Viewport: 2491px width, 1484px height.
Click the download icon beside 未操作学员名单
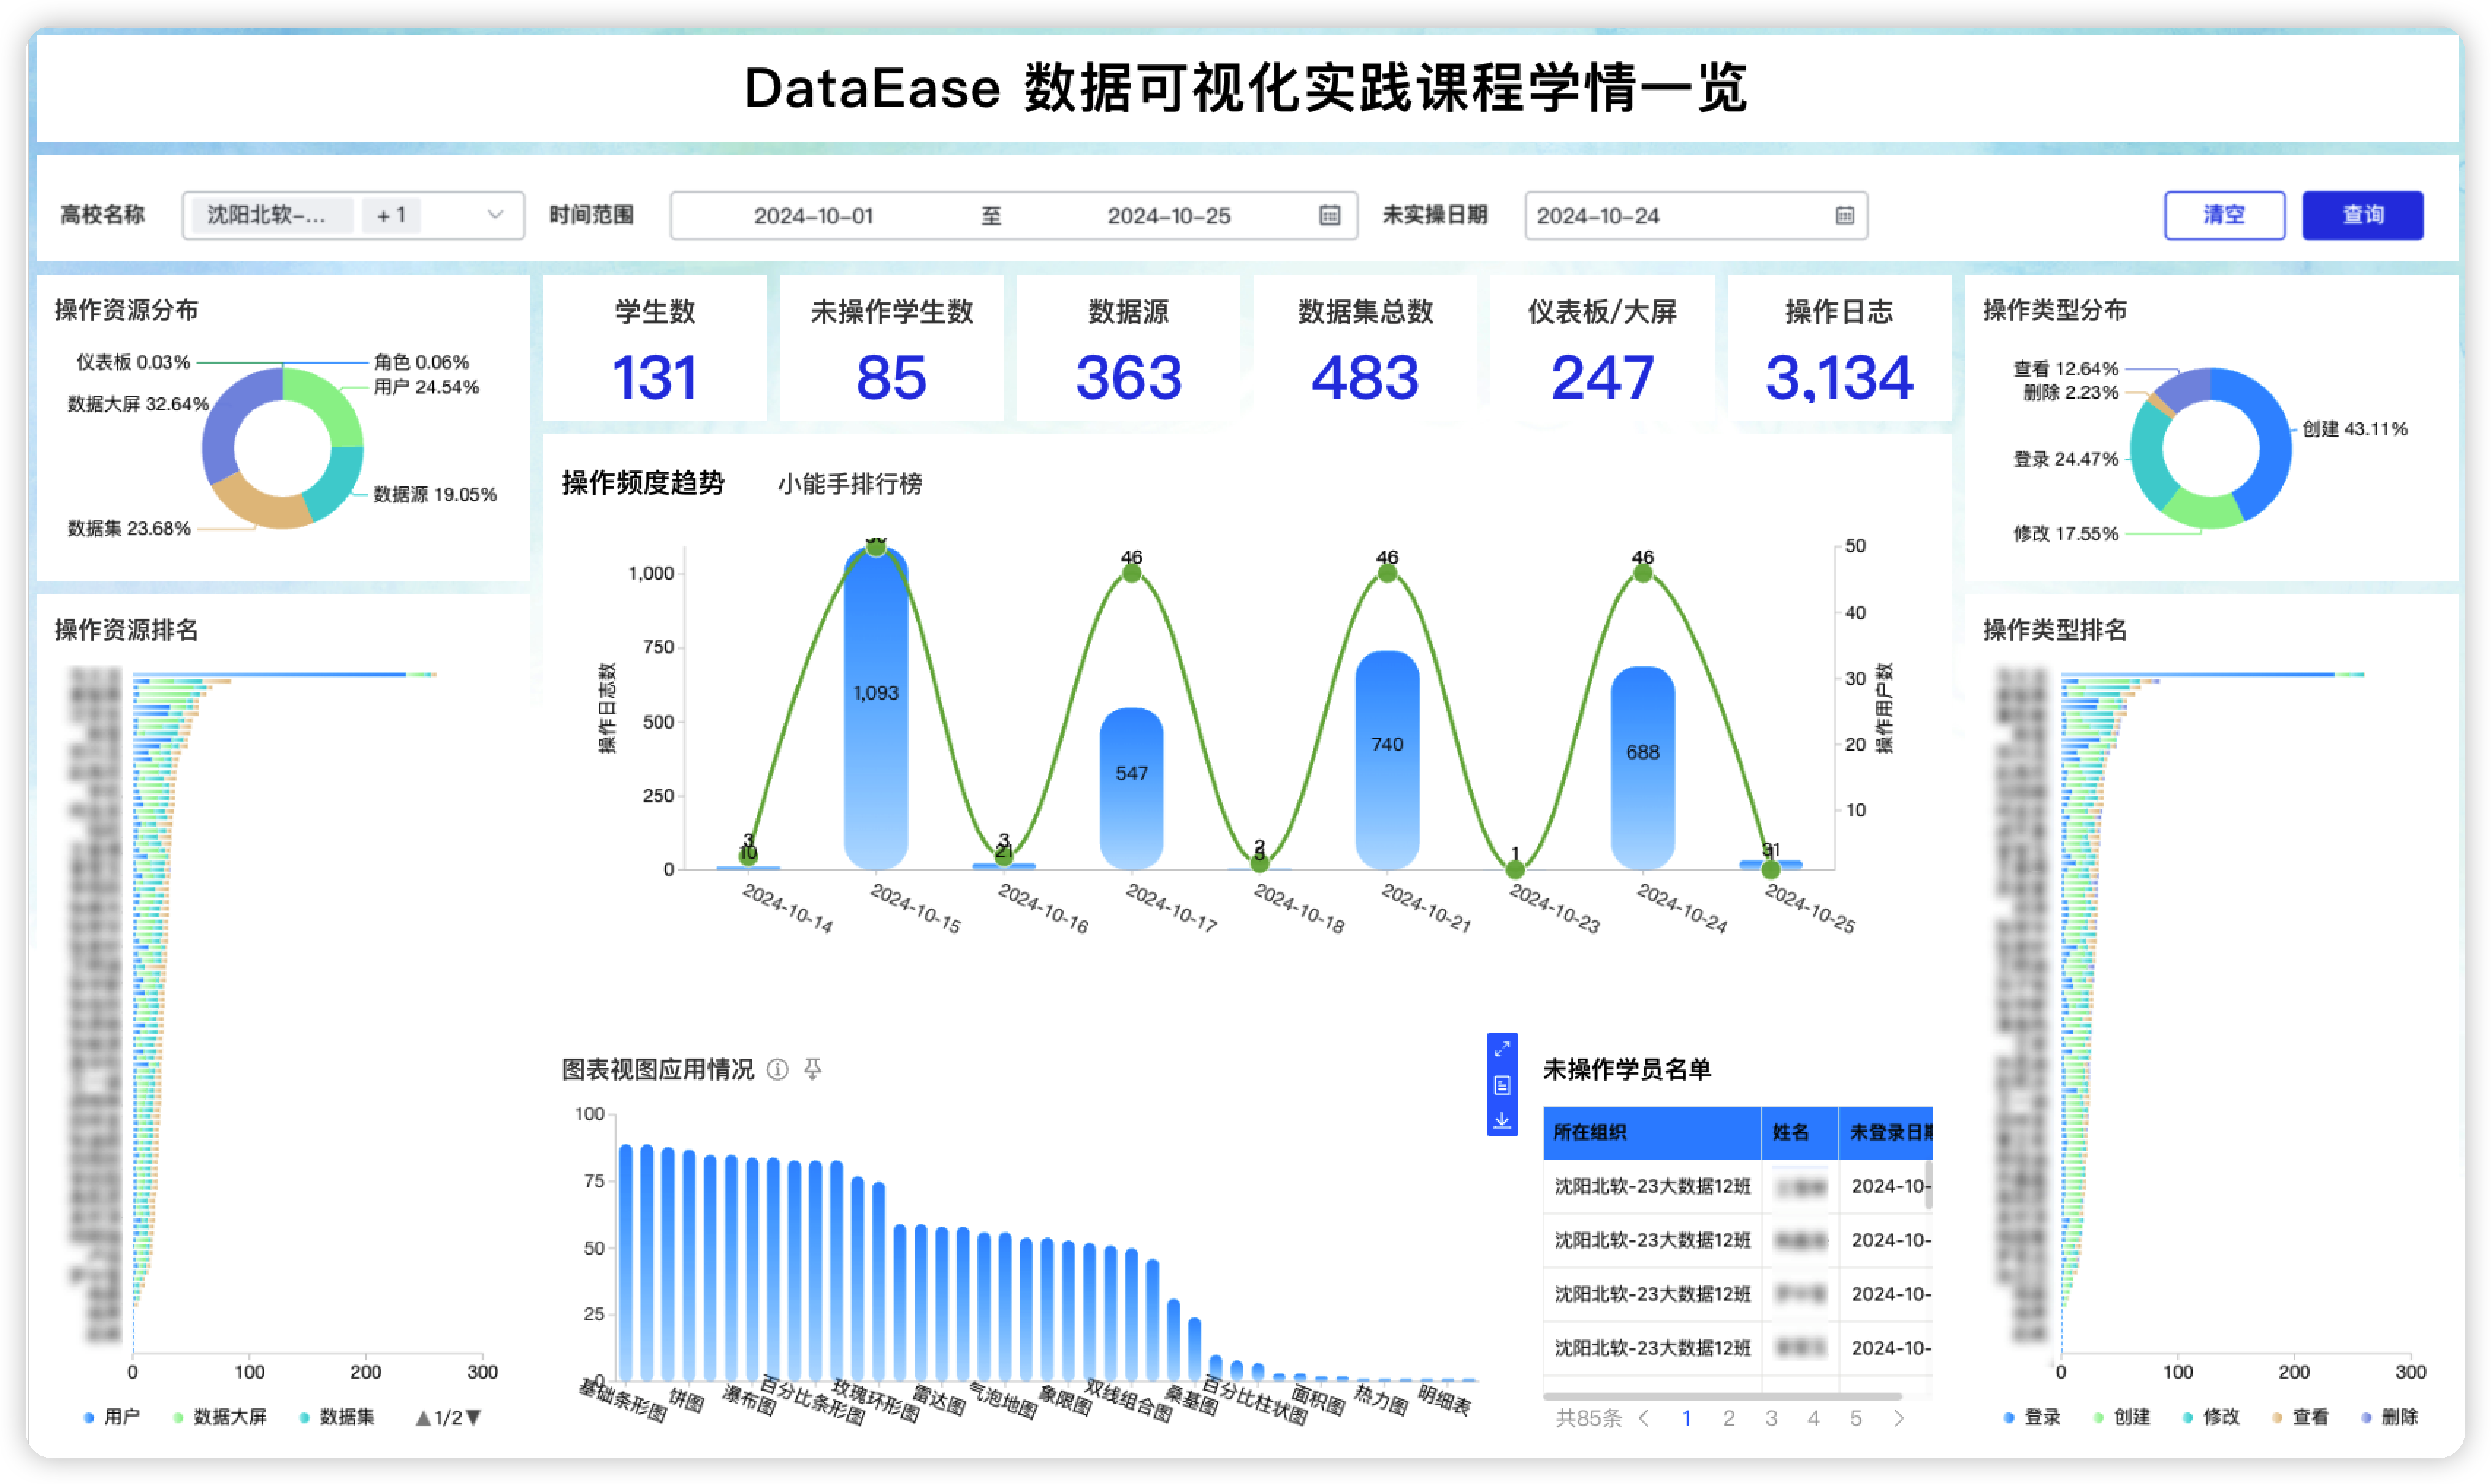(1501, 1121)
